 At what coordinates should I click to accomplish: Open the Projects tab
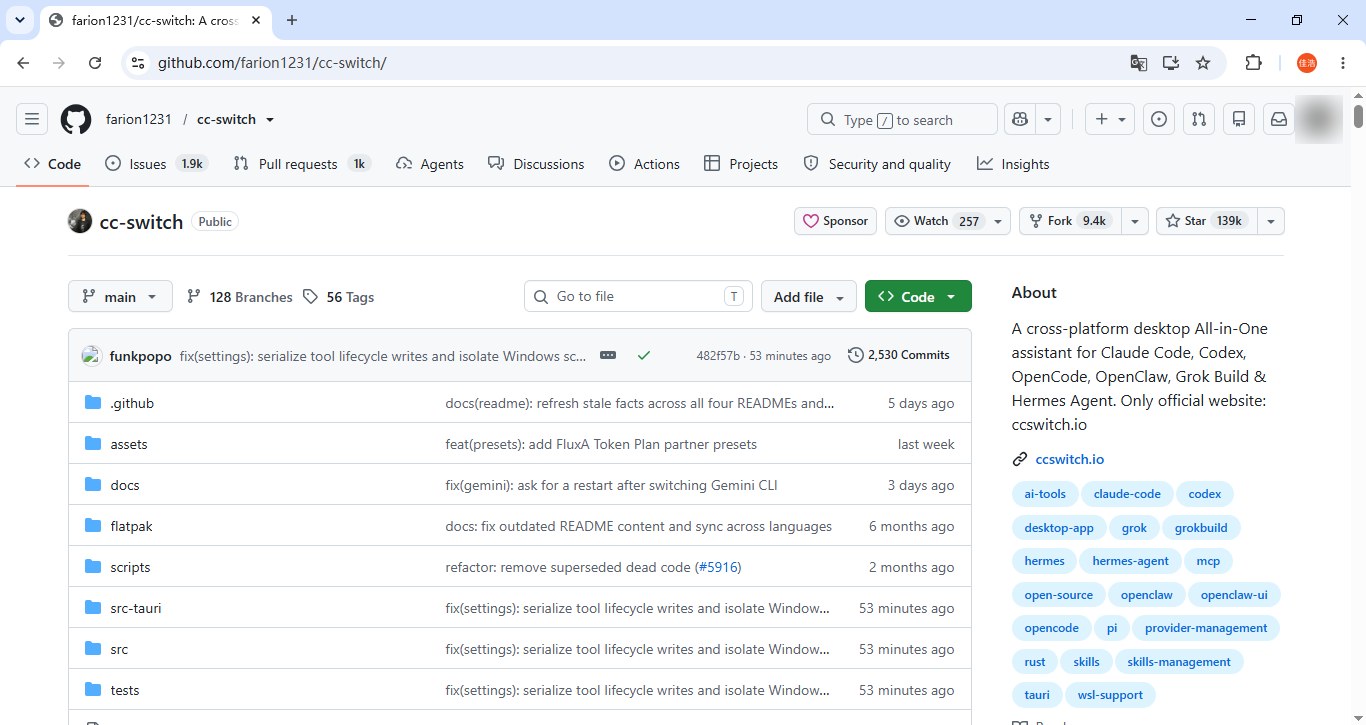[x=741, y=164]
